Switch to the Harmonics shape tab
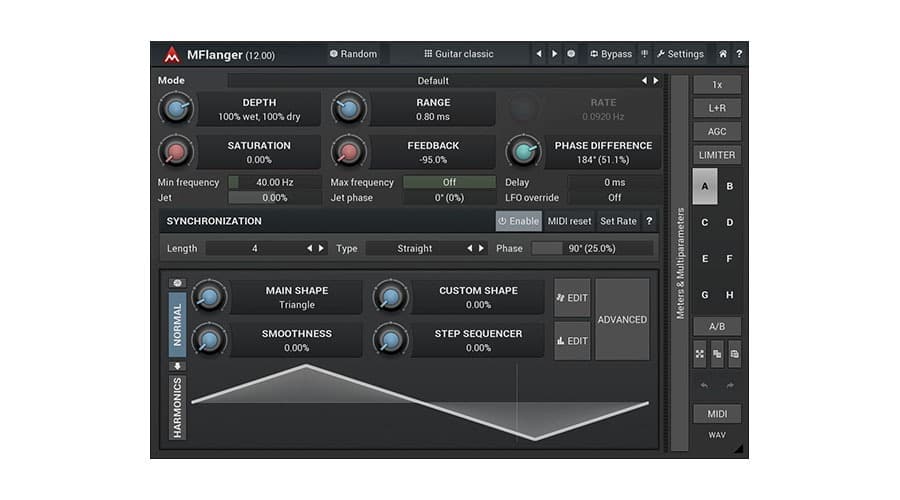This screenshot has width=900, height=500. (x=177, y=408)
